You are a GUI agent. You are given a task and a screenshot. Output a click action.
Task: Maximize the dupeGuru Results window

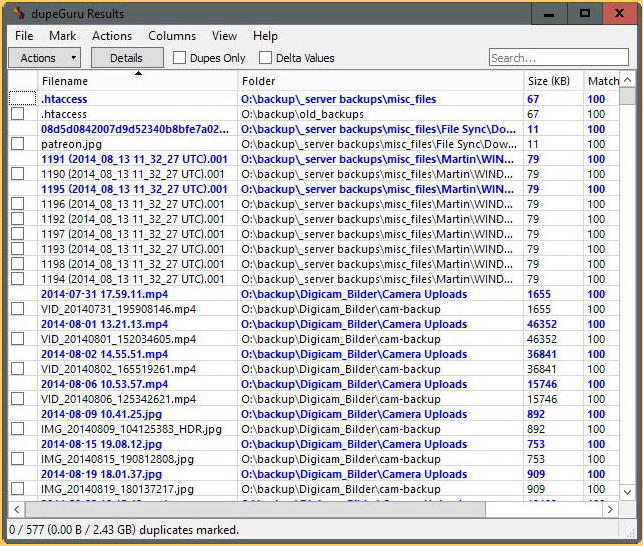pos(584,13)
